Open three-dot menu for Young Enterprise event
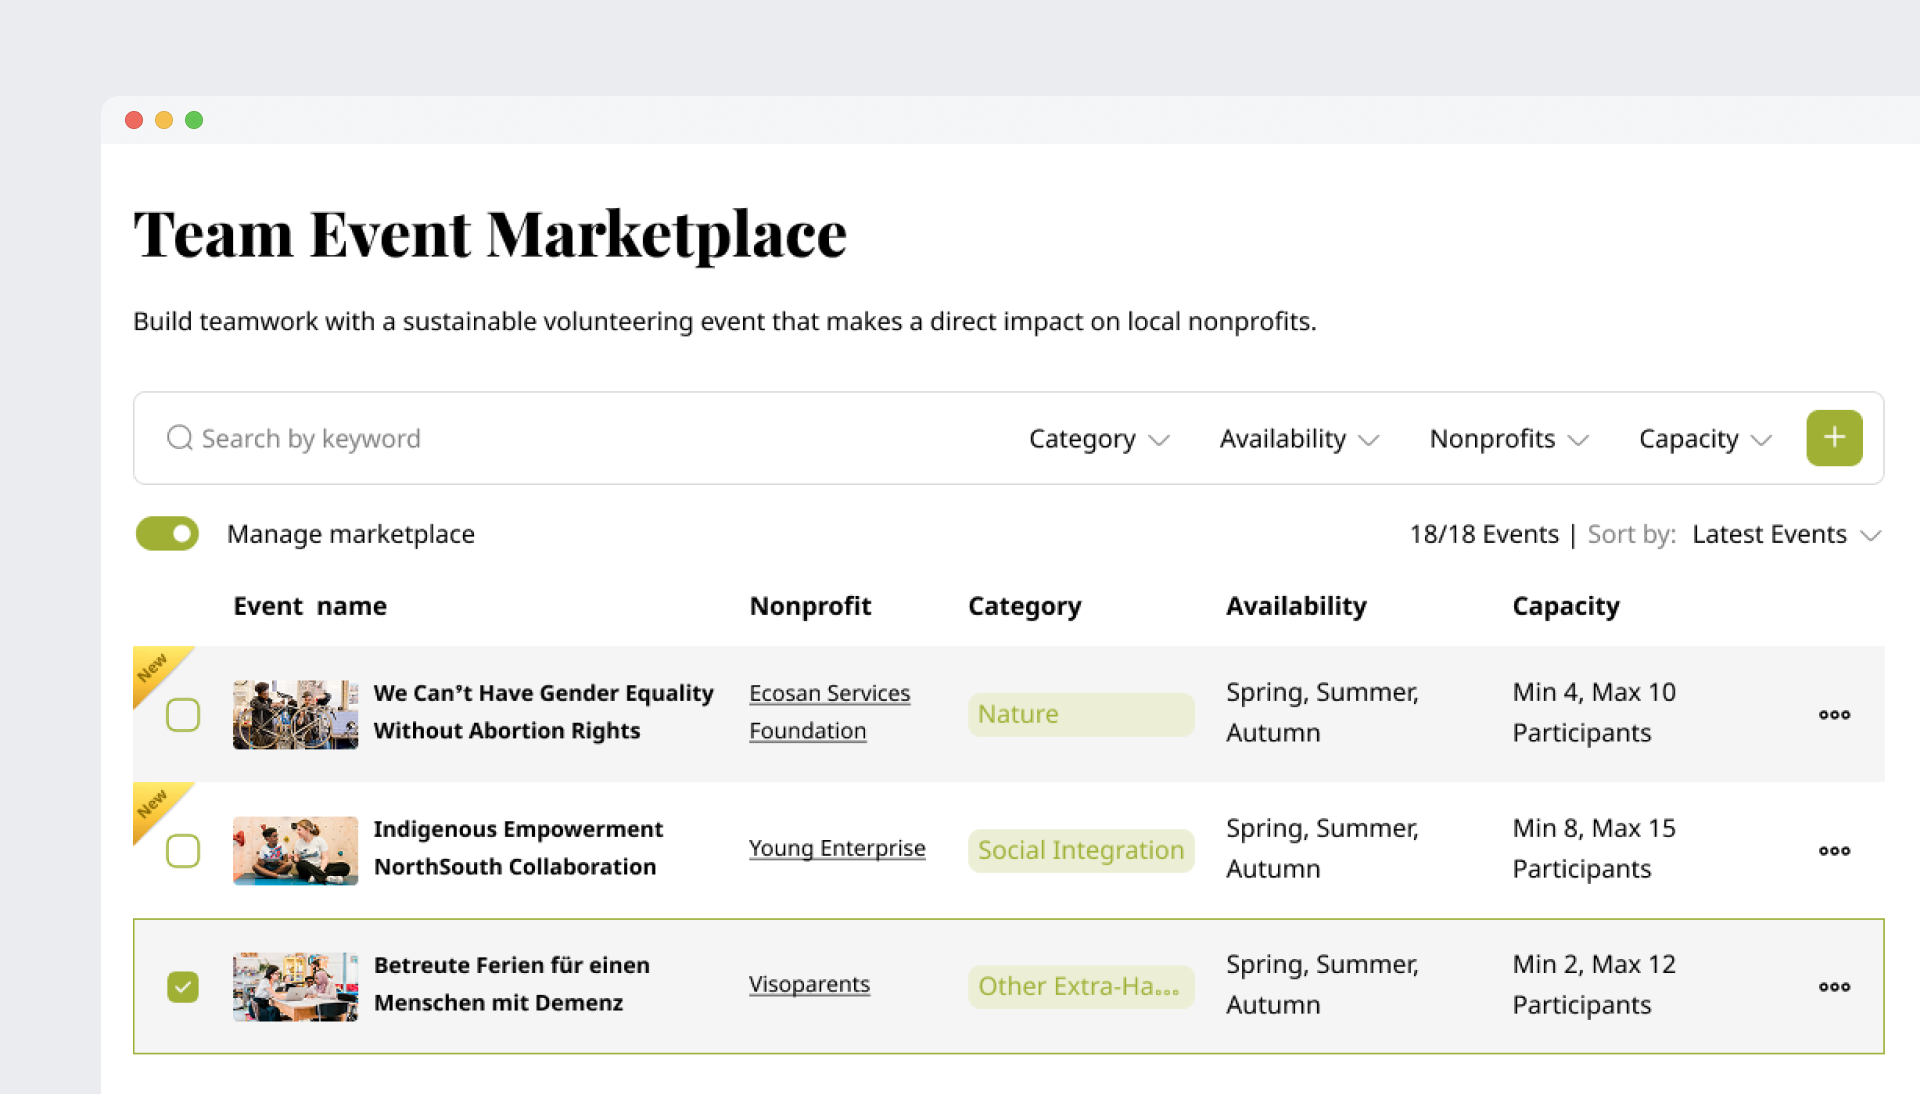The height and width of the screenshot is (1094, 1920). pos(1833,850)
